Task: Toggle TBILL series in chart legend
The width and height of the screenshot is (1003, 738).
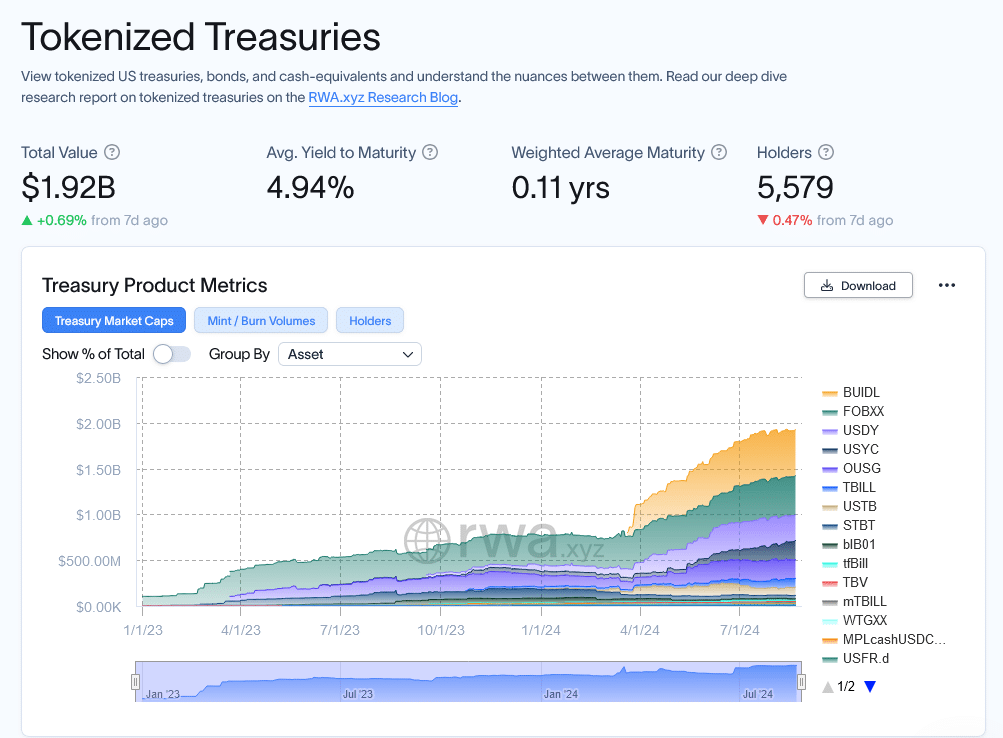Action: (x=849, y=487)
